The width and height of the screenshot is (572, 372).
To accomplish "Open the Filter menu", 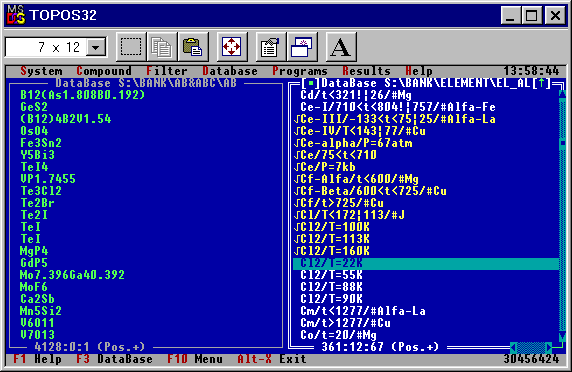I will (x=167, y=71).
